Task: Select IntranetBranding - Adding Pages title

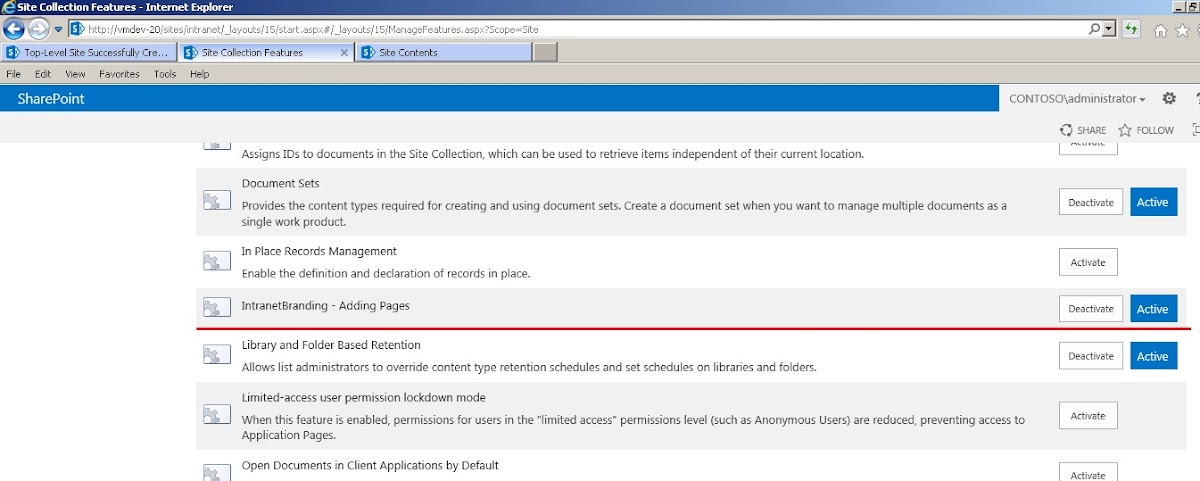Action: pyautogui.click(x=326, y=305)
